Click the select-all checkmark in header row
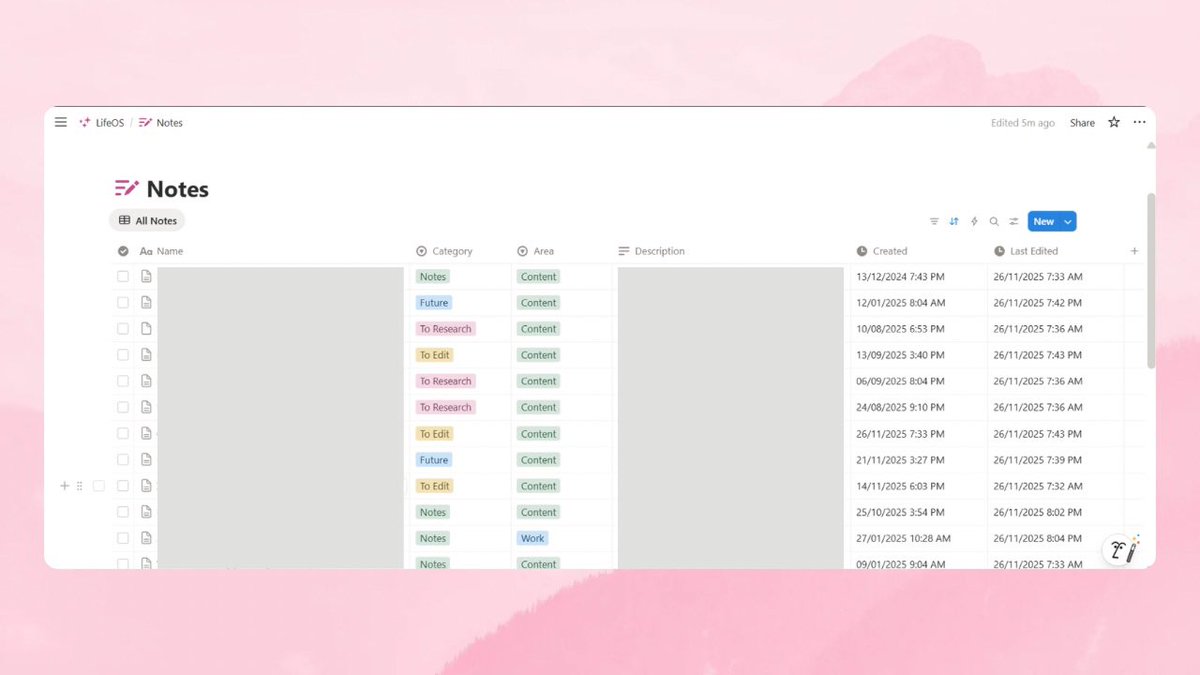 [123, 251]
